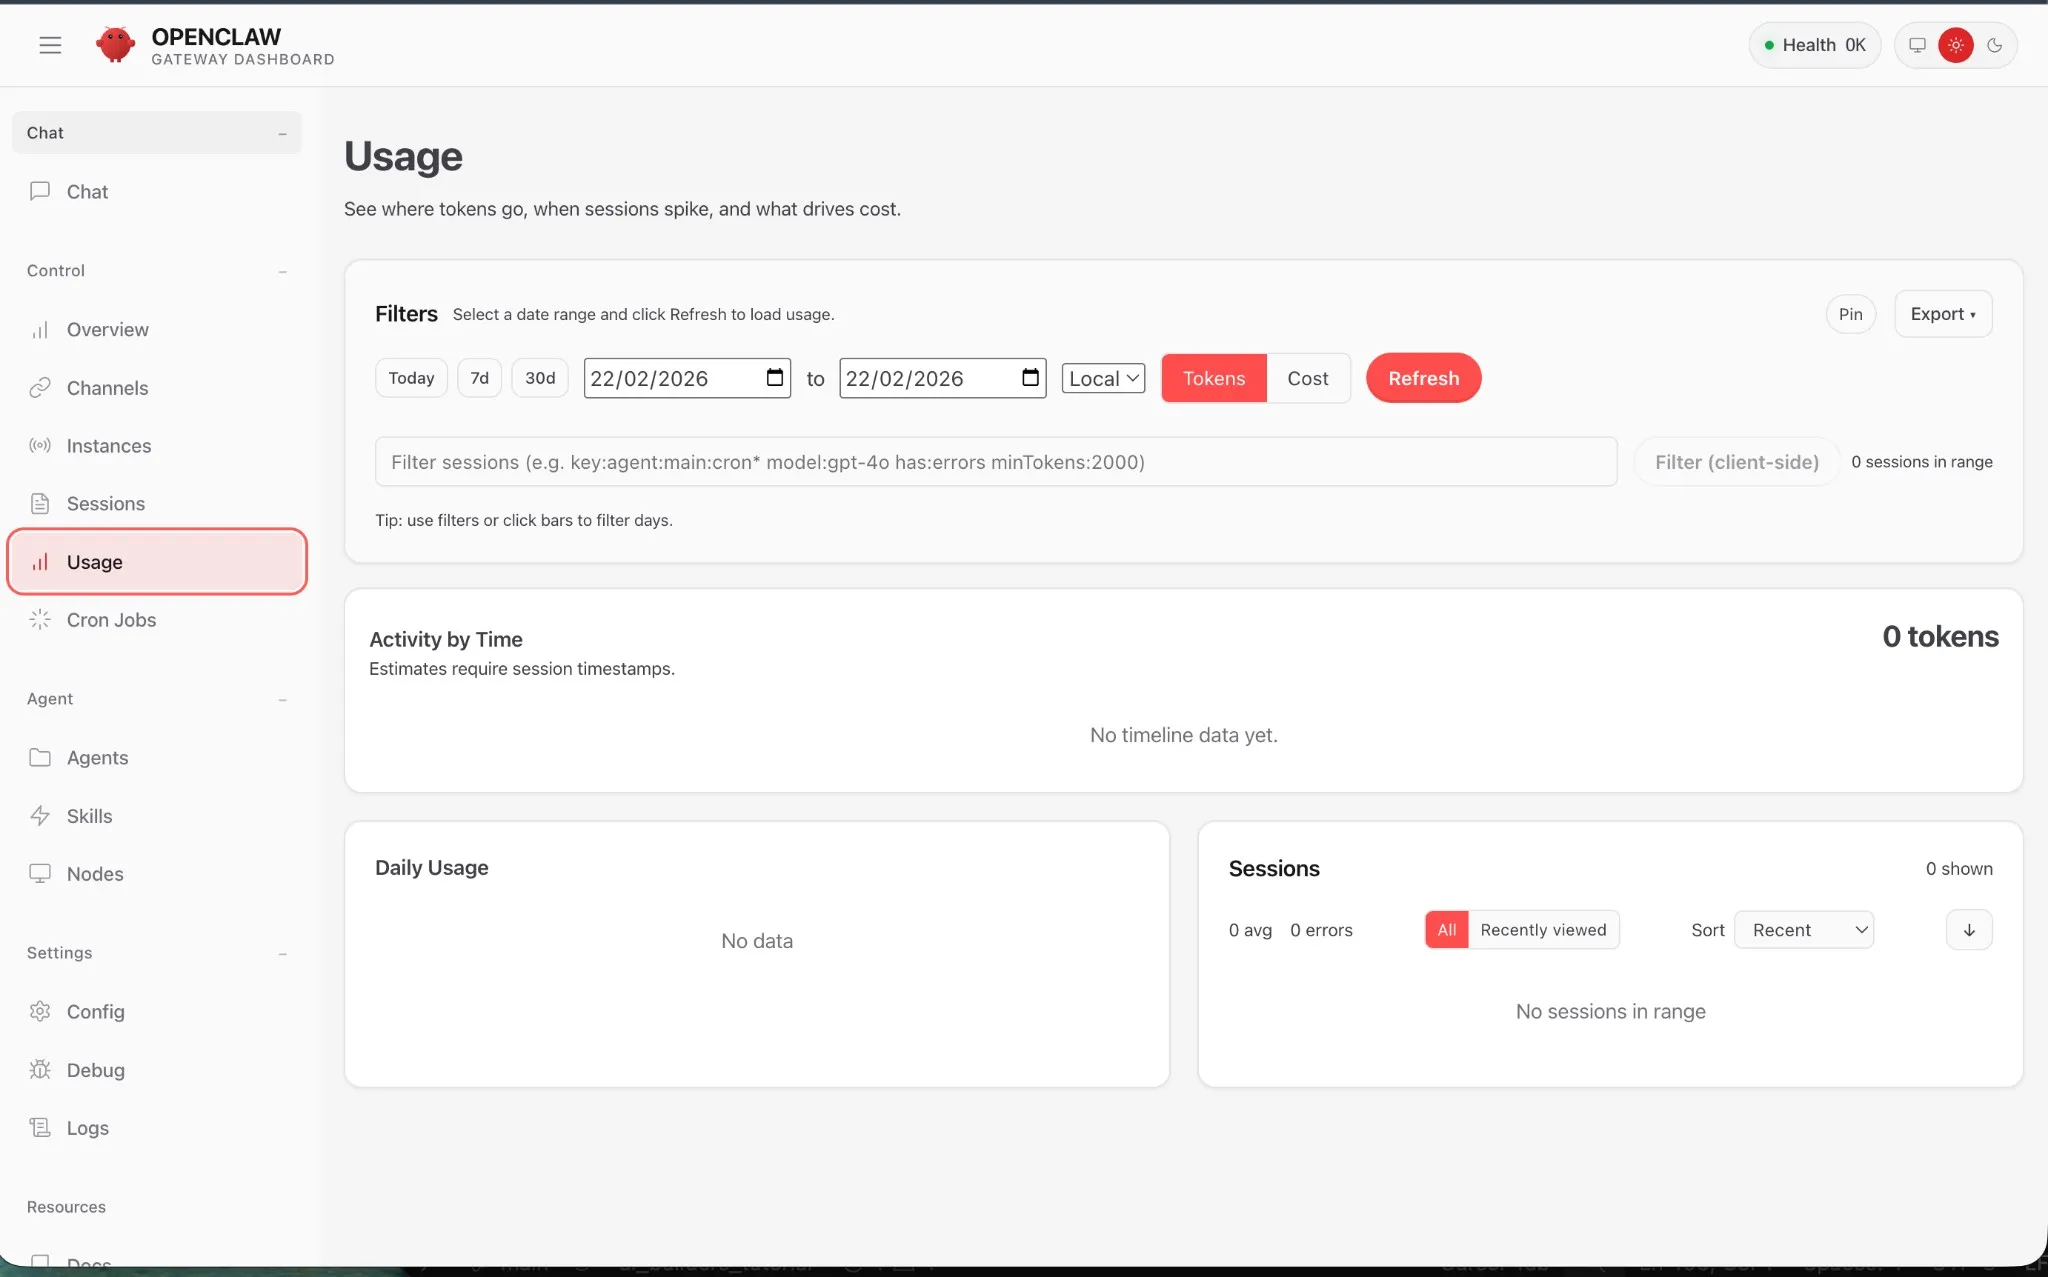The image size is (2048, 1277).
Task: Open Skills in sidebar
Action: [157, 816]
